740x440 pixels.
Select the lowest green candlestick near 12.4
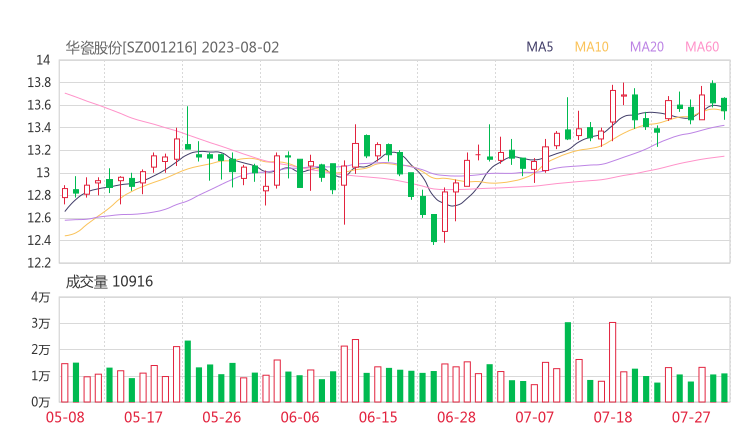point(434,228)
